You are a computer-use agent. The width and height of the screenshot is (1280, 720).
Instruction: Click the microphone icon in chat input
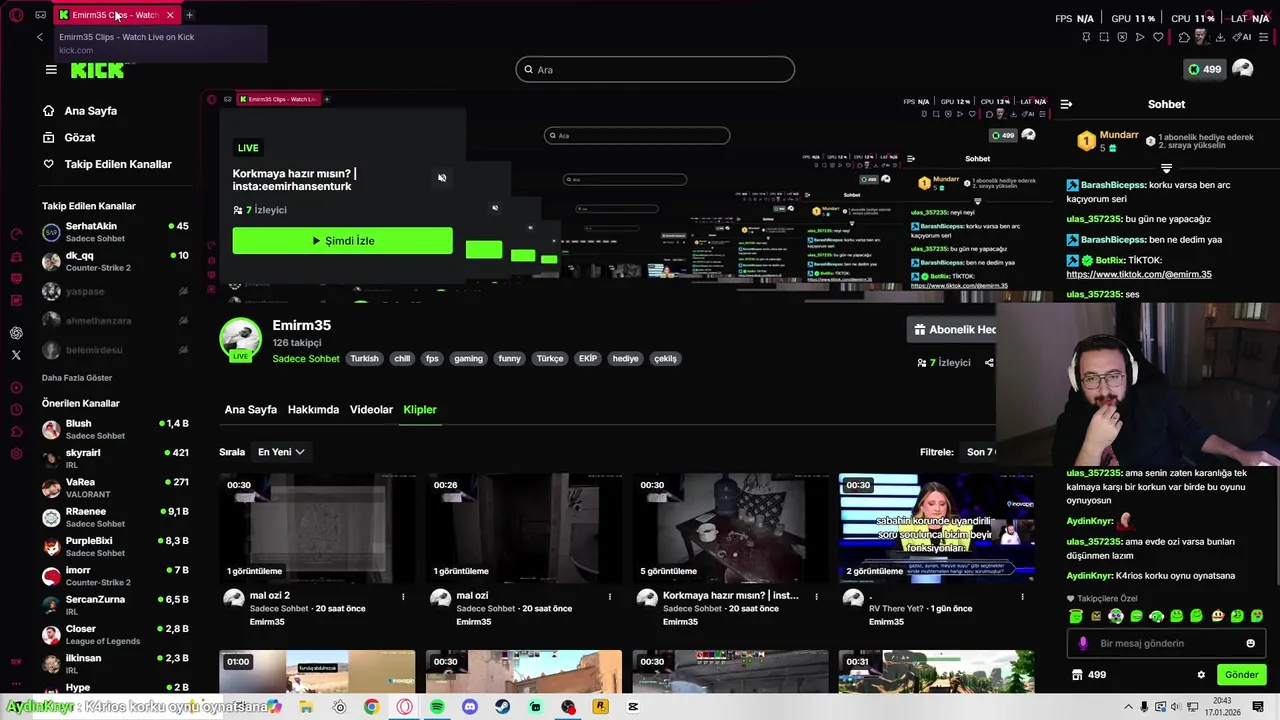click(x=1083, y=643)
